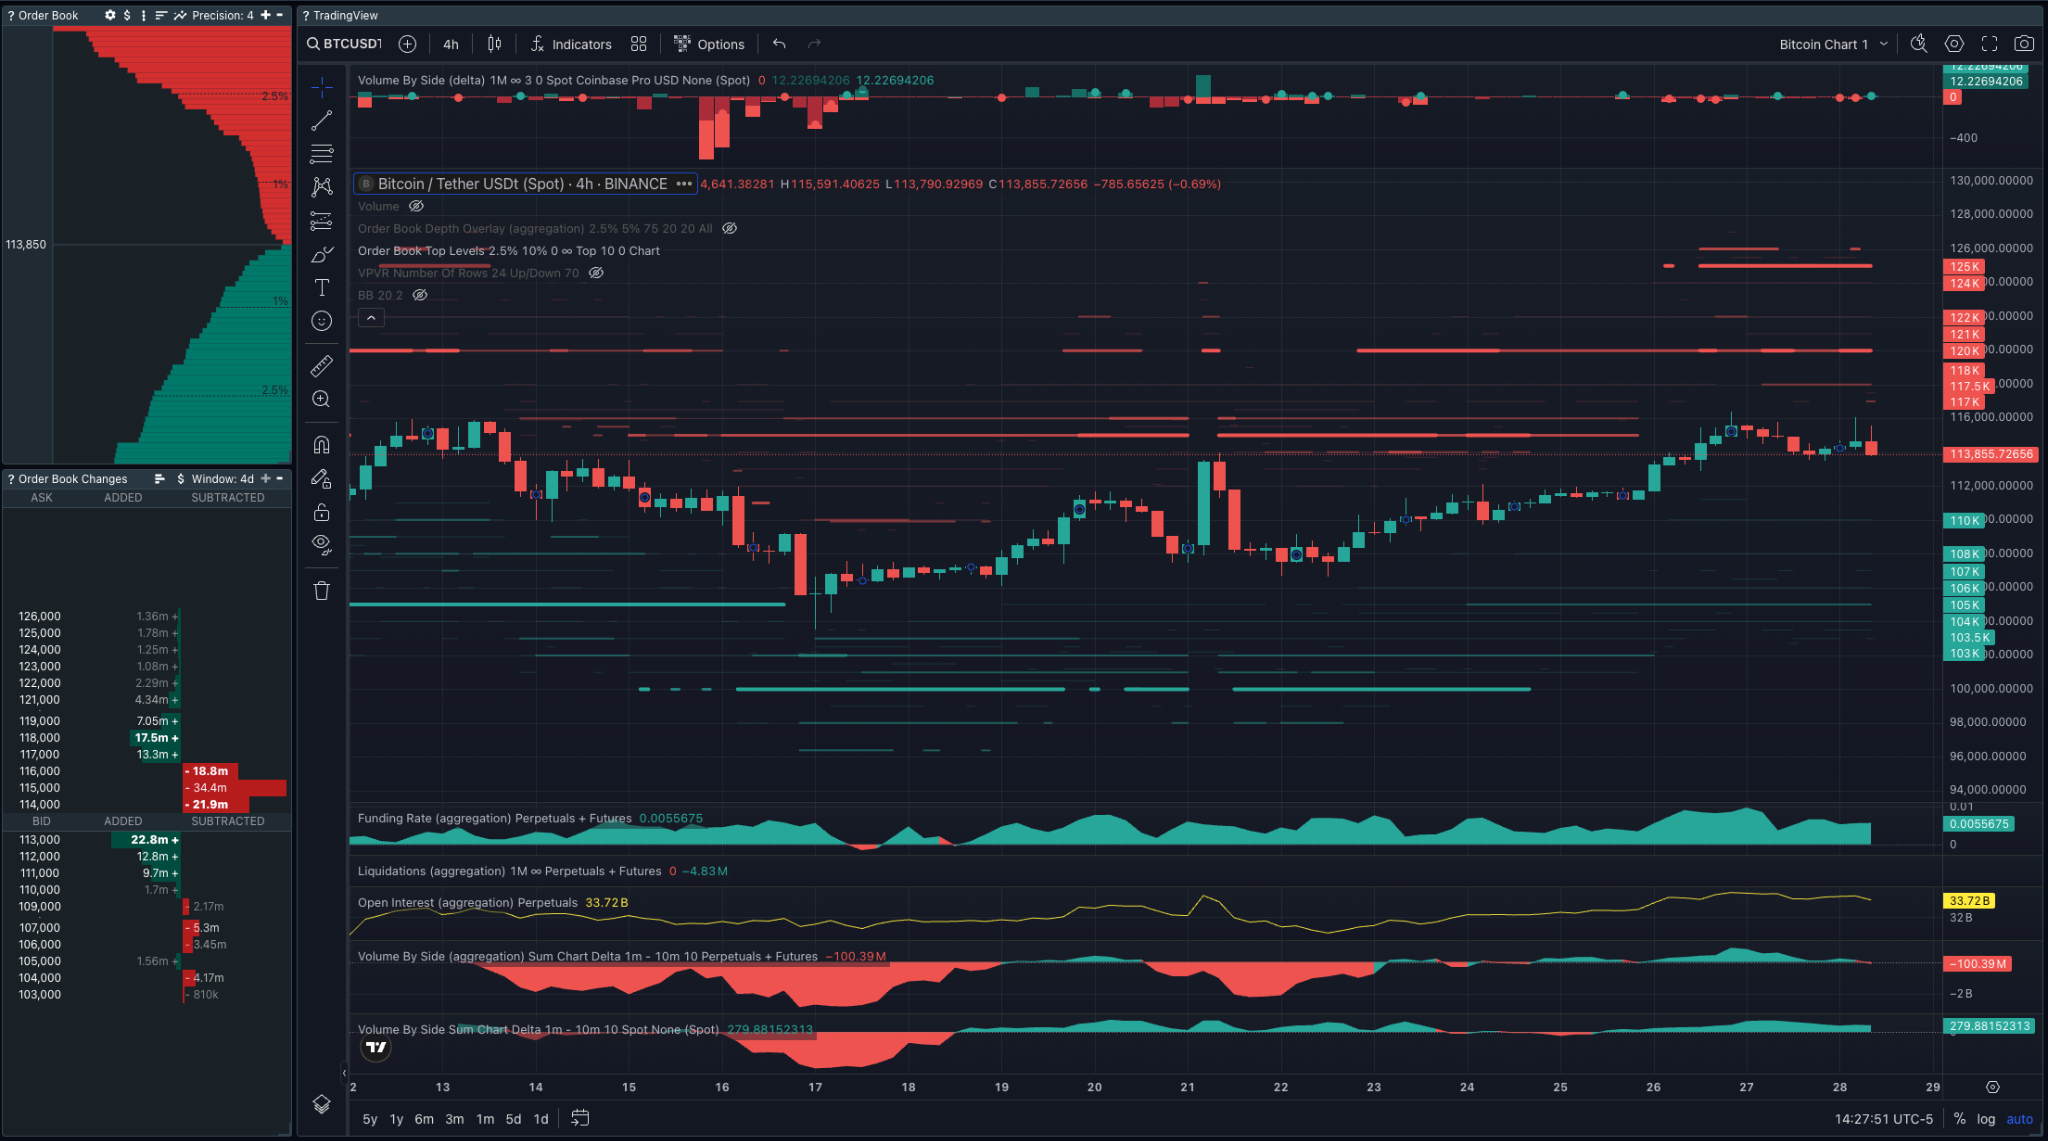
Task: Select the Text annotation tool
Action: [321, 287]
